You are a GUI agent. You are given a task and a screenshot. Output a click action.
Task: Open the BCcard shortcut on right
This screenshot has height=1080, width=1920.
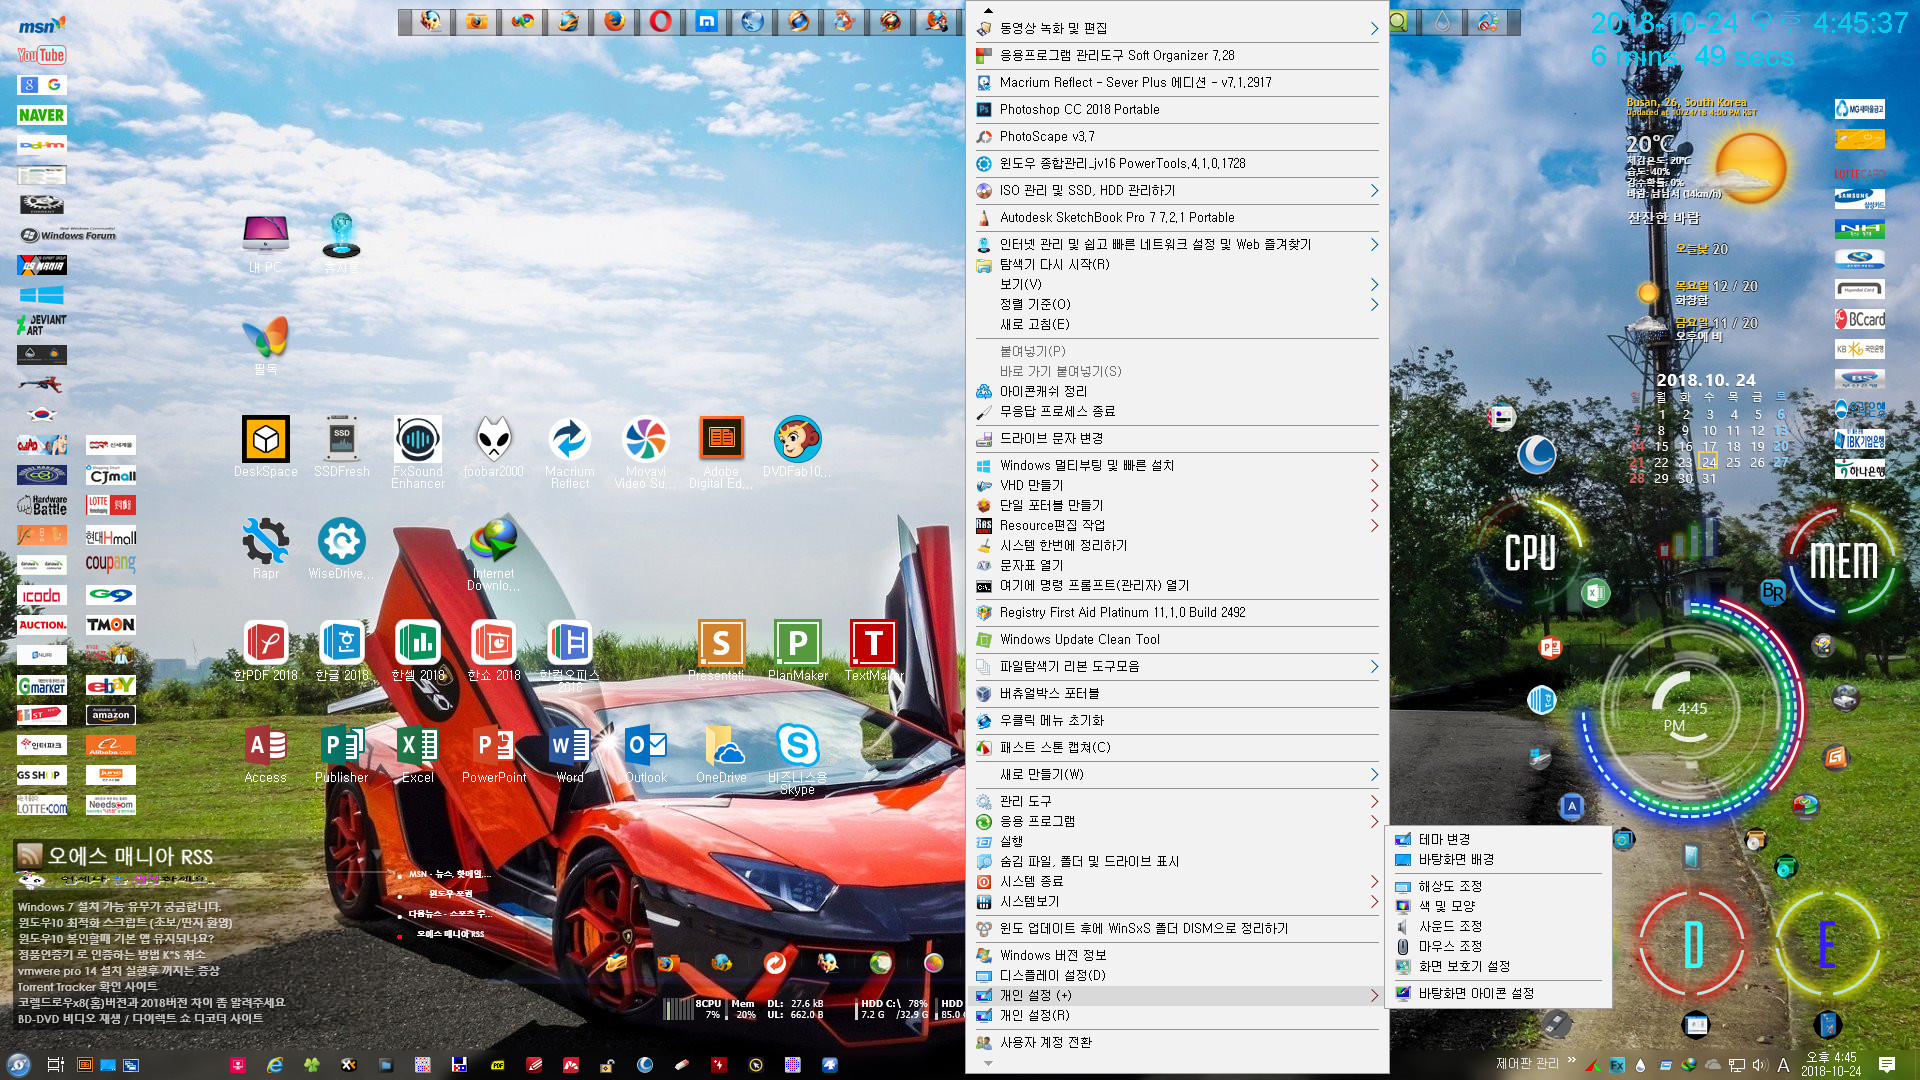tap(1859, 319)
